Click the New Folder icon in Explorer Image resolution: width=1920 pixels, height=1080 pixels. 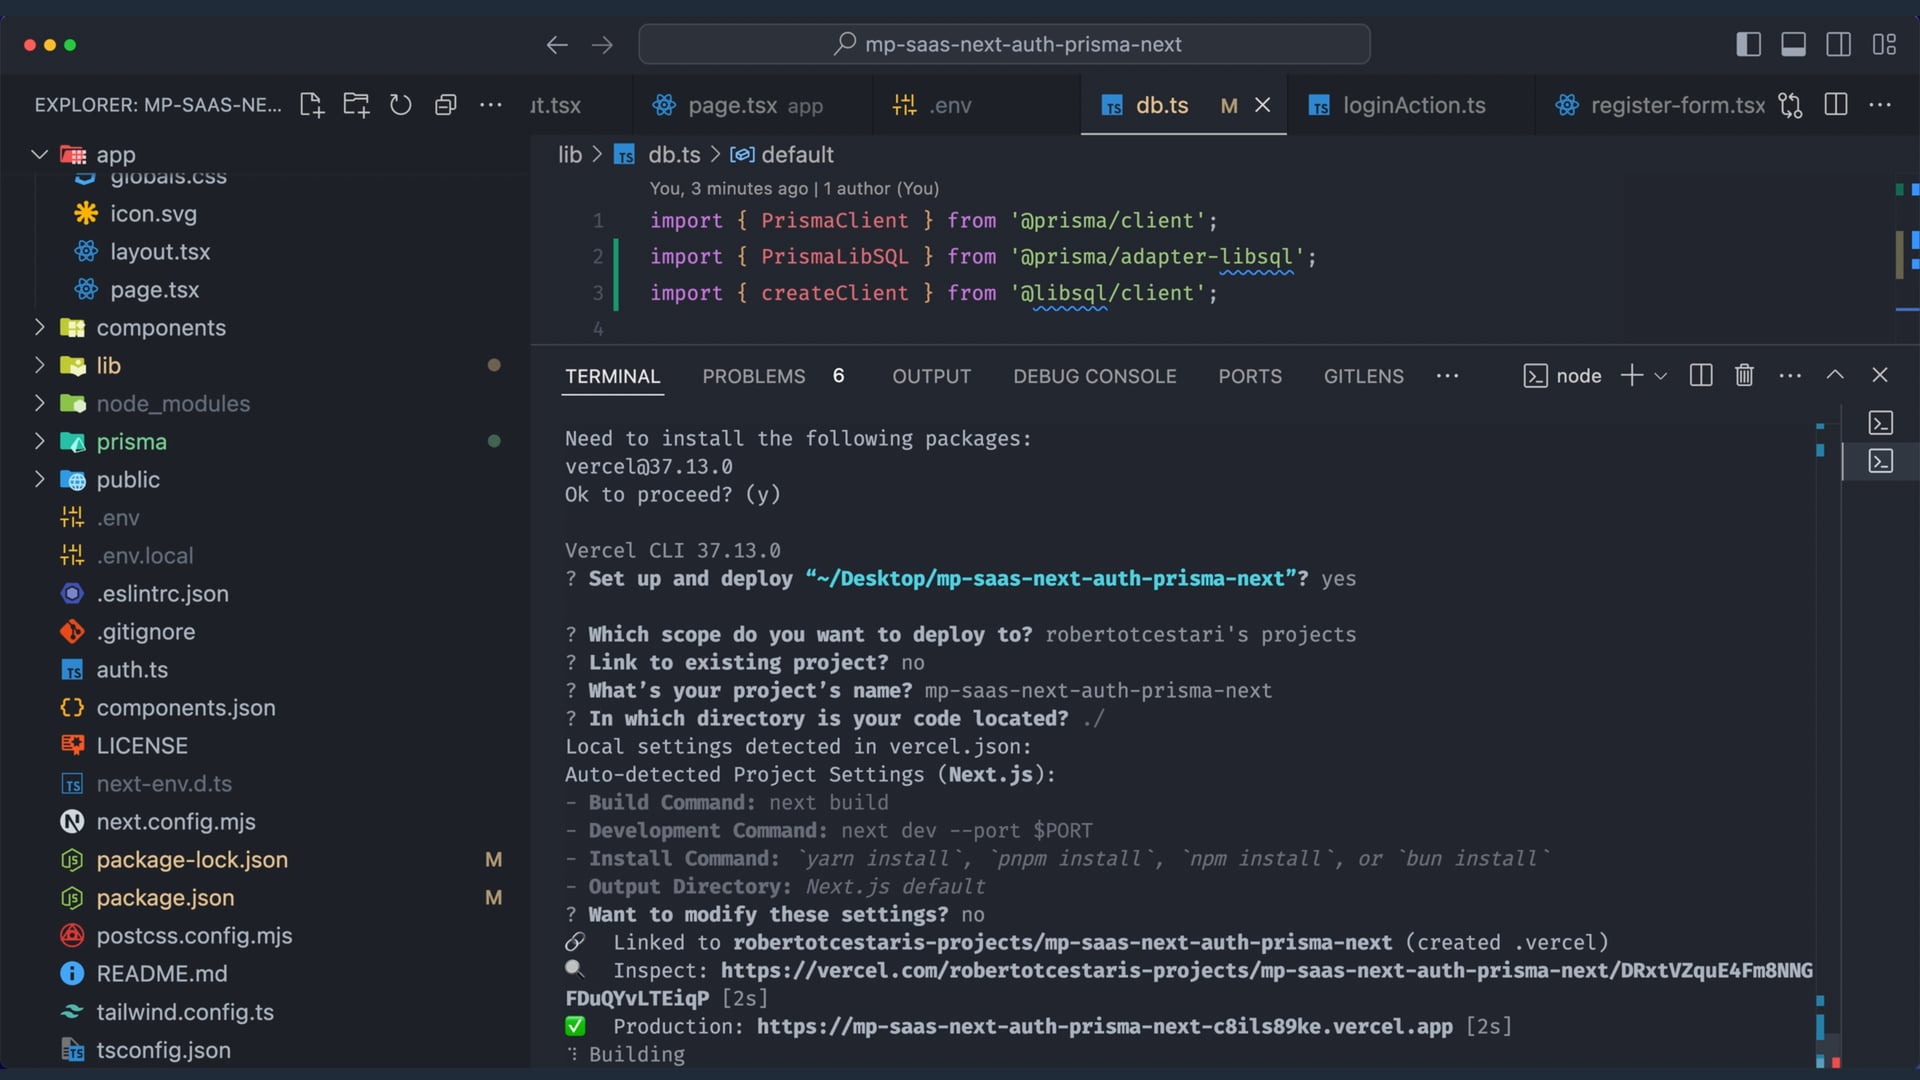click(x=356, y=105)
